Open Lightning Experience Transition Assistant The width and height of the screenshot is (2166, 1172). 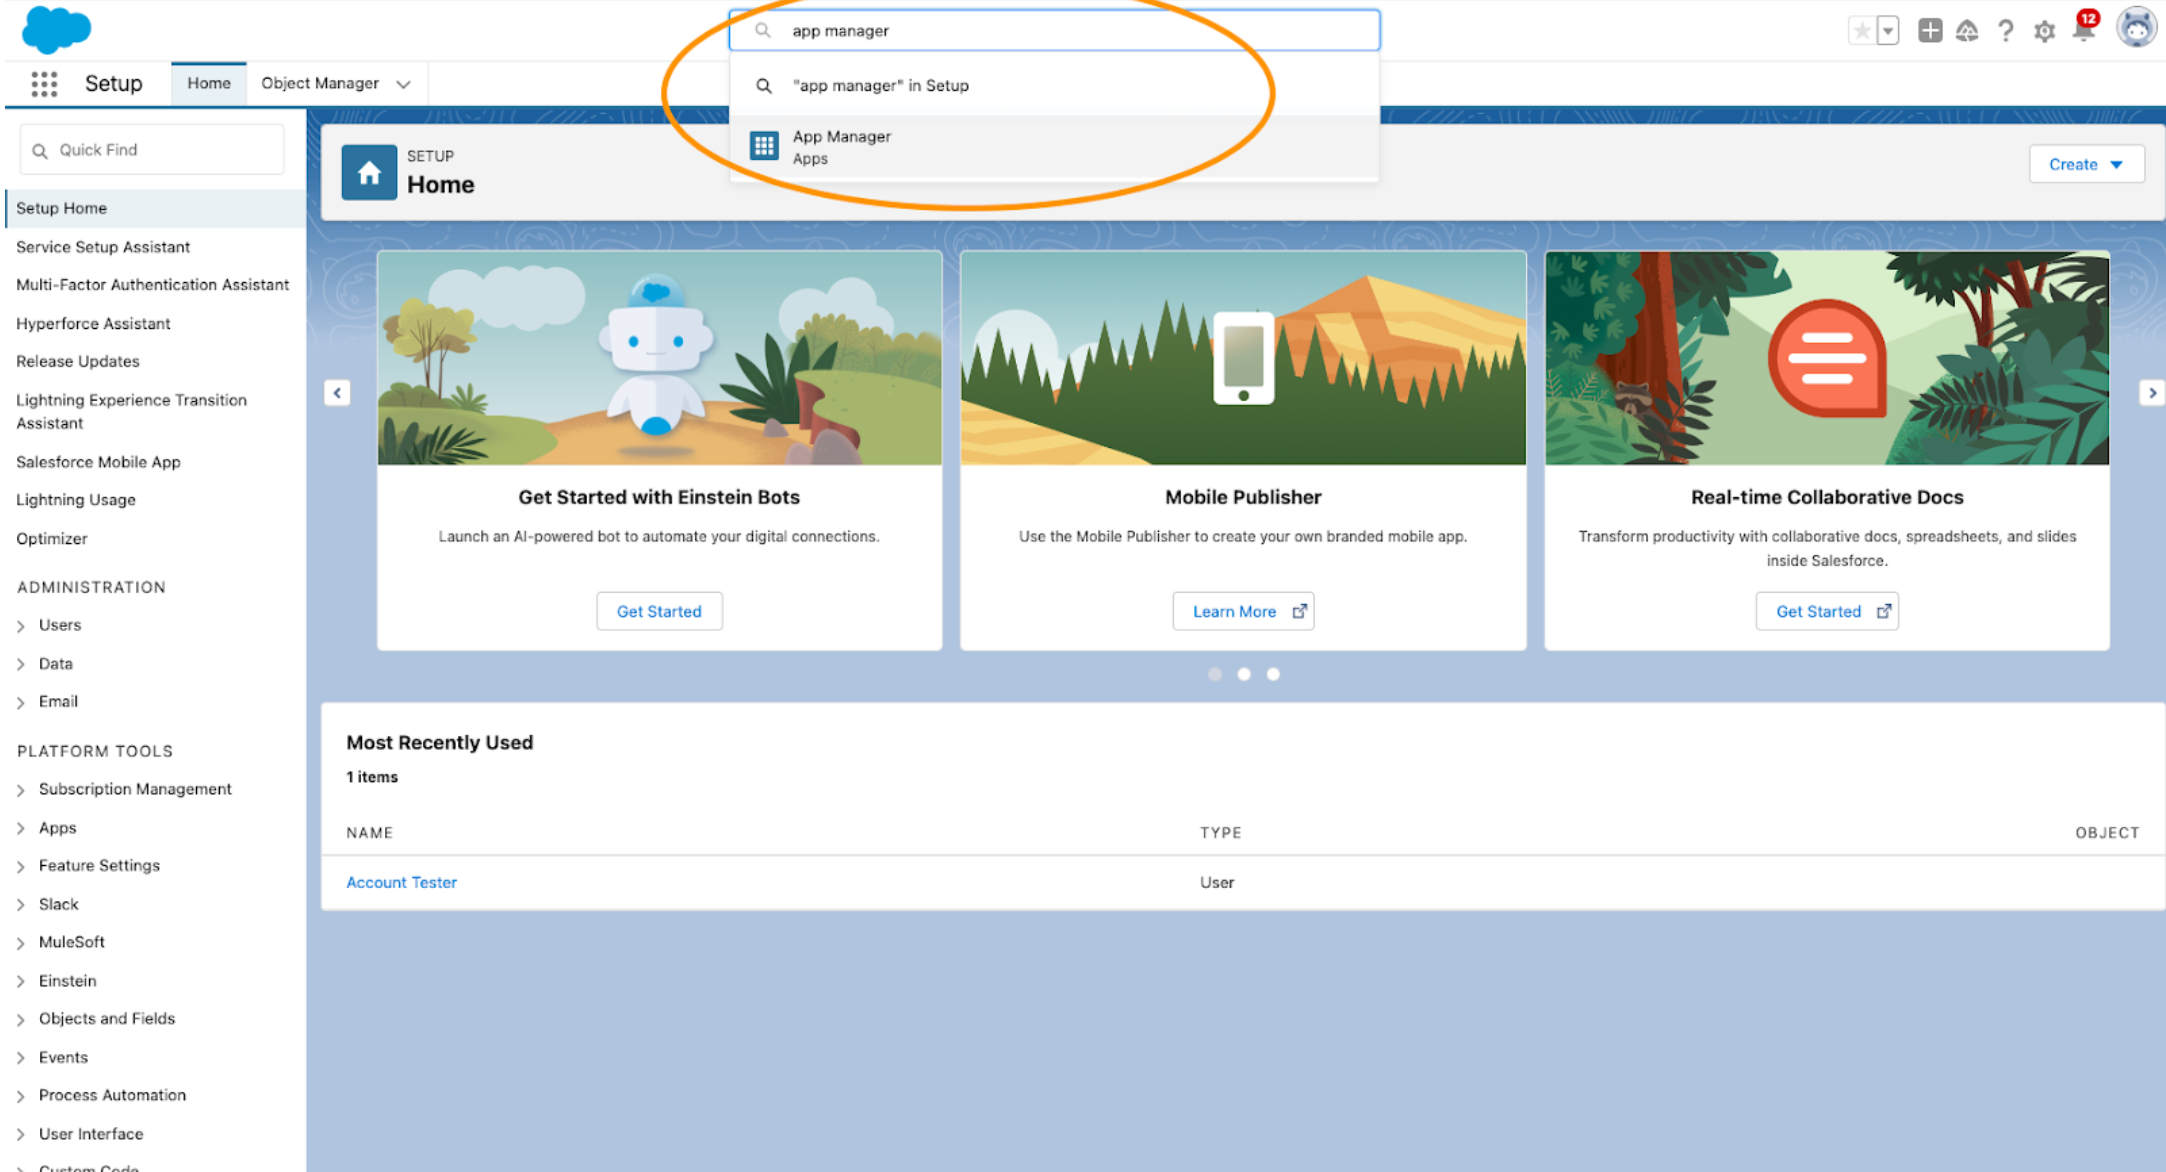point(131,412)
